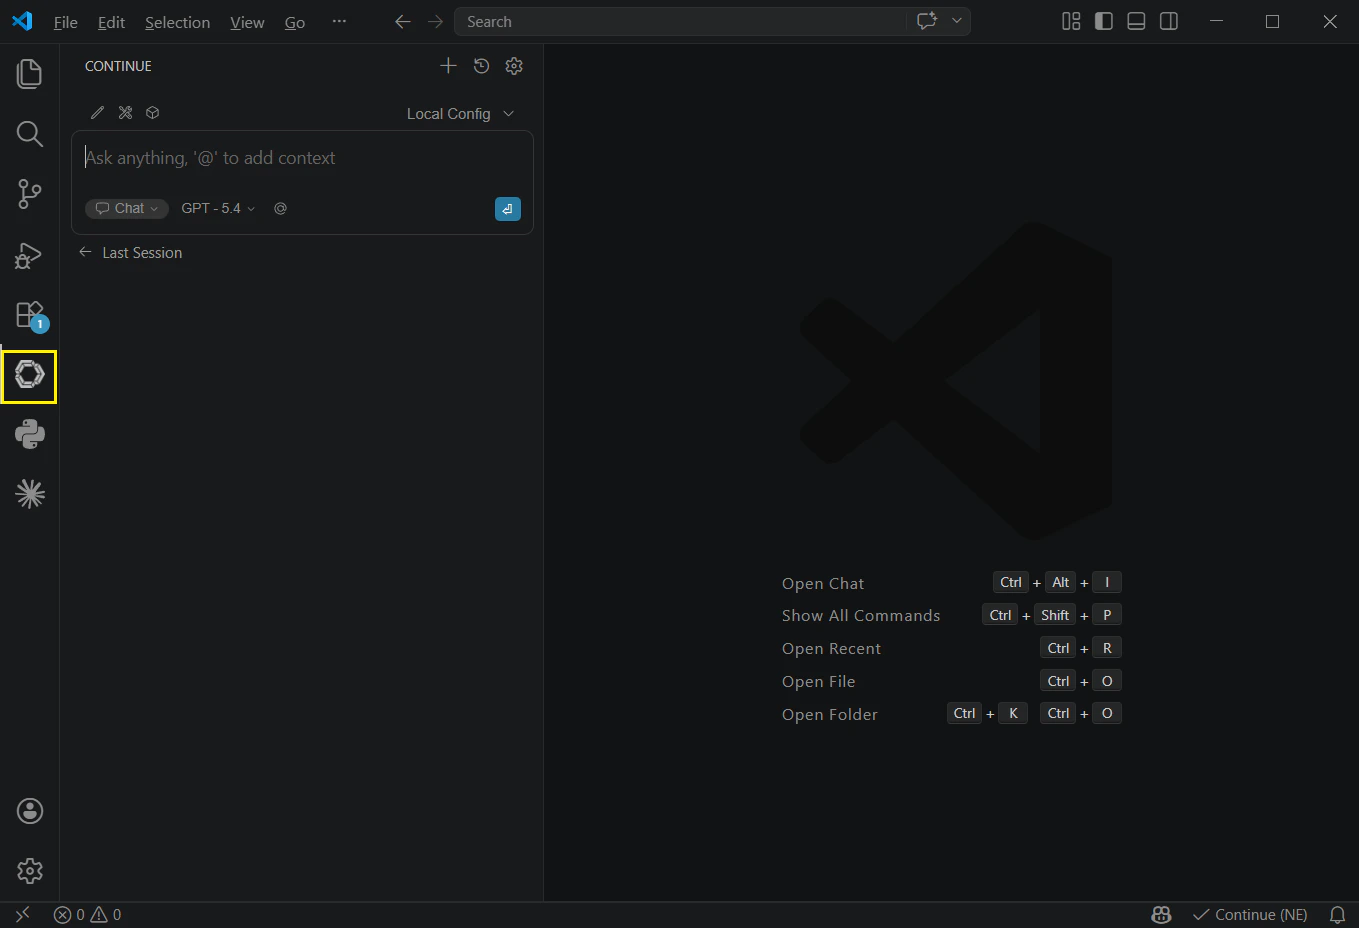Click the @ add context icon
This screenshot has height=928, width=1359.
280,208
